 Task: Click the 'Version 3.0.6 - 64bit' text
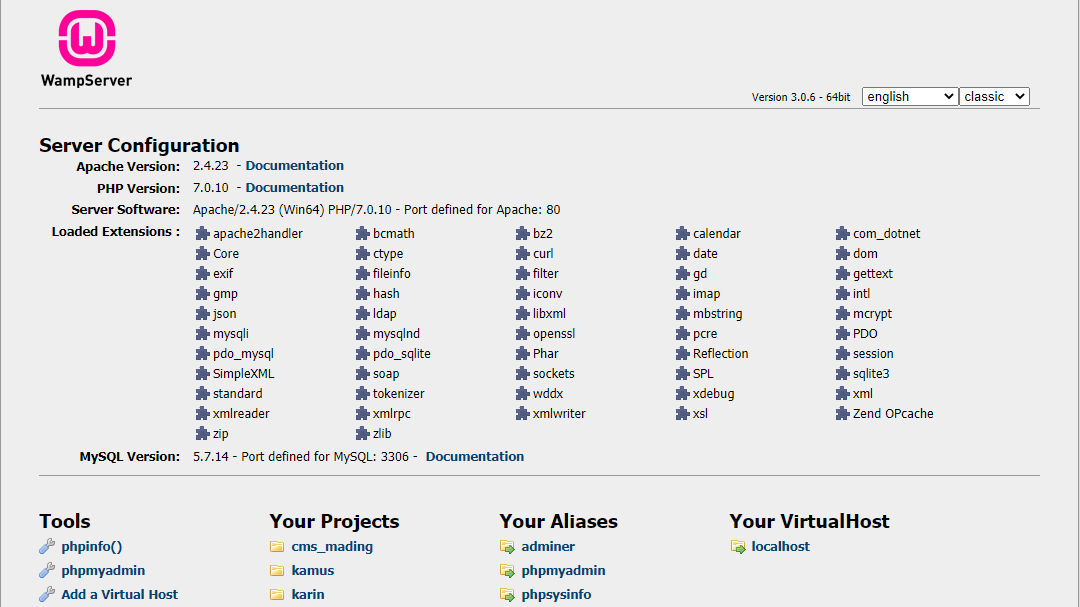(801, 97)
